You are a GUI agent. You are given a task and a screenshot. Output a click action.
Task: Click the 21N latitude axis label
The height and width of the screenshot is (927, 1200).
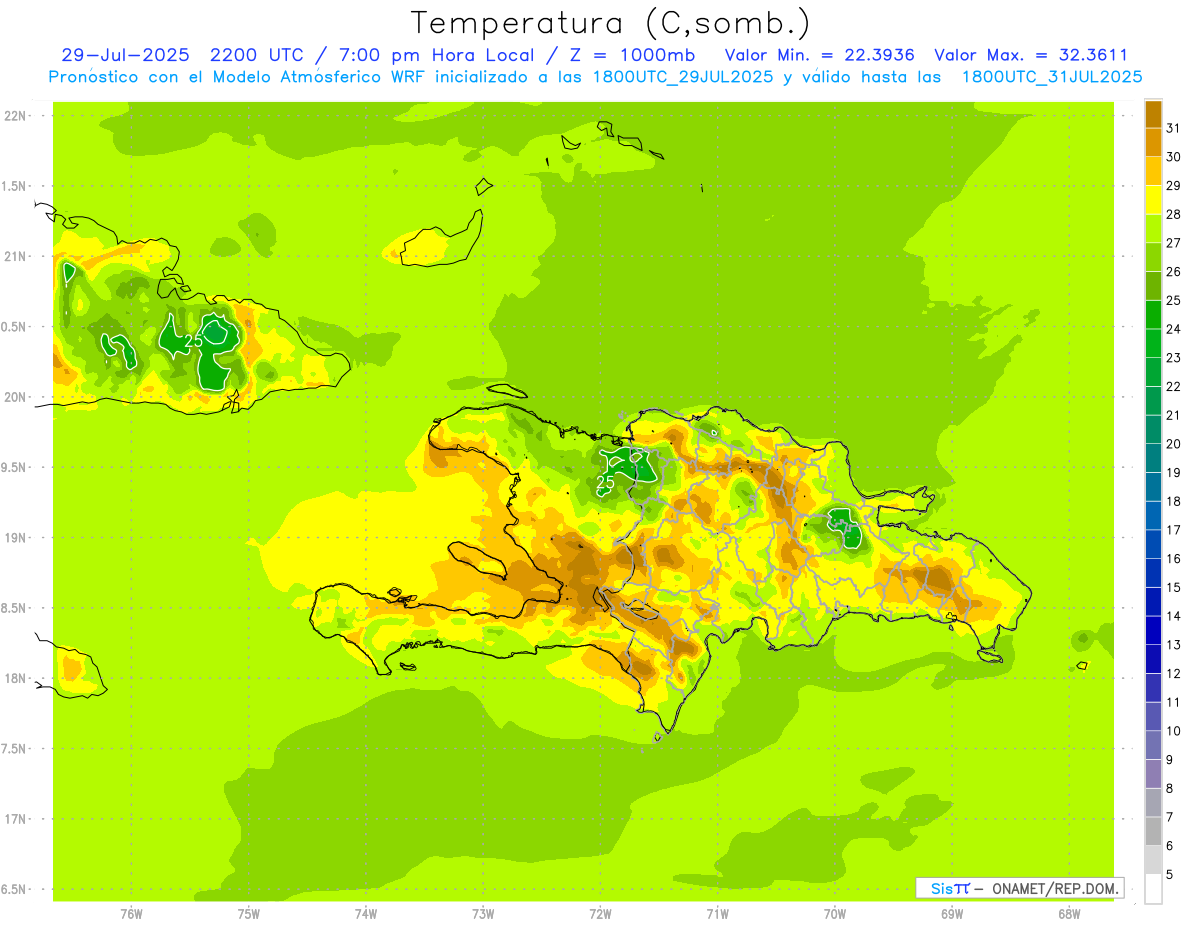tap(15, 256)
